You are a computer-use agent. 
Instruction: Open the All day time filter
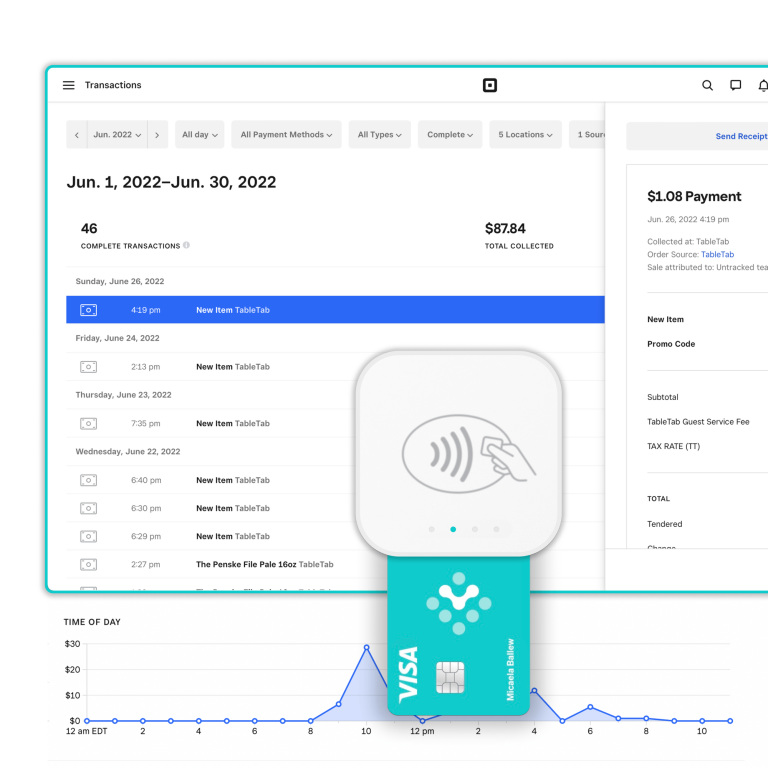(198, 135)
